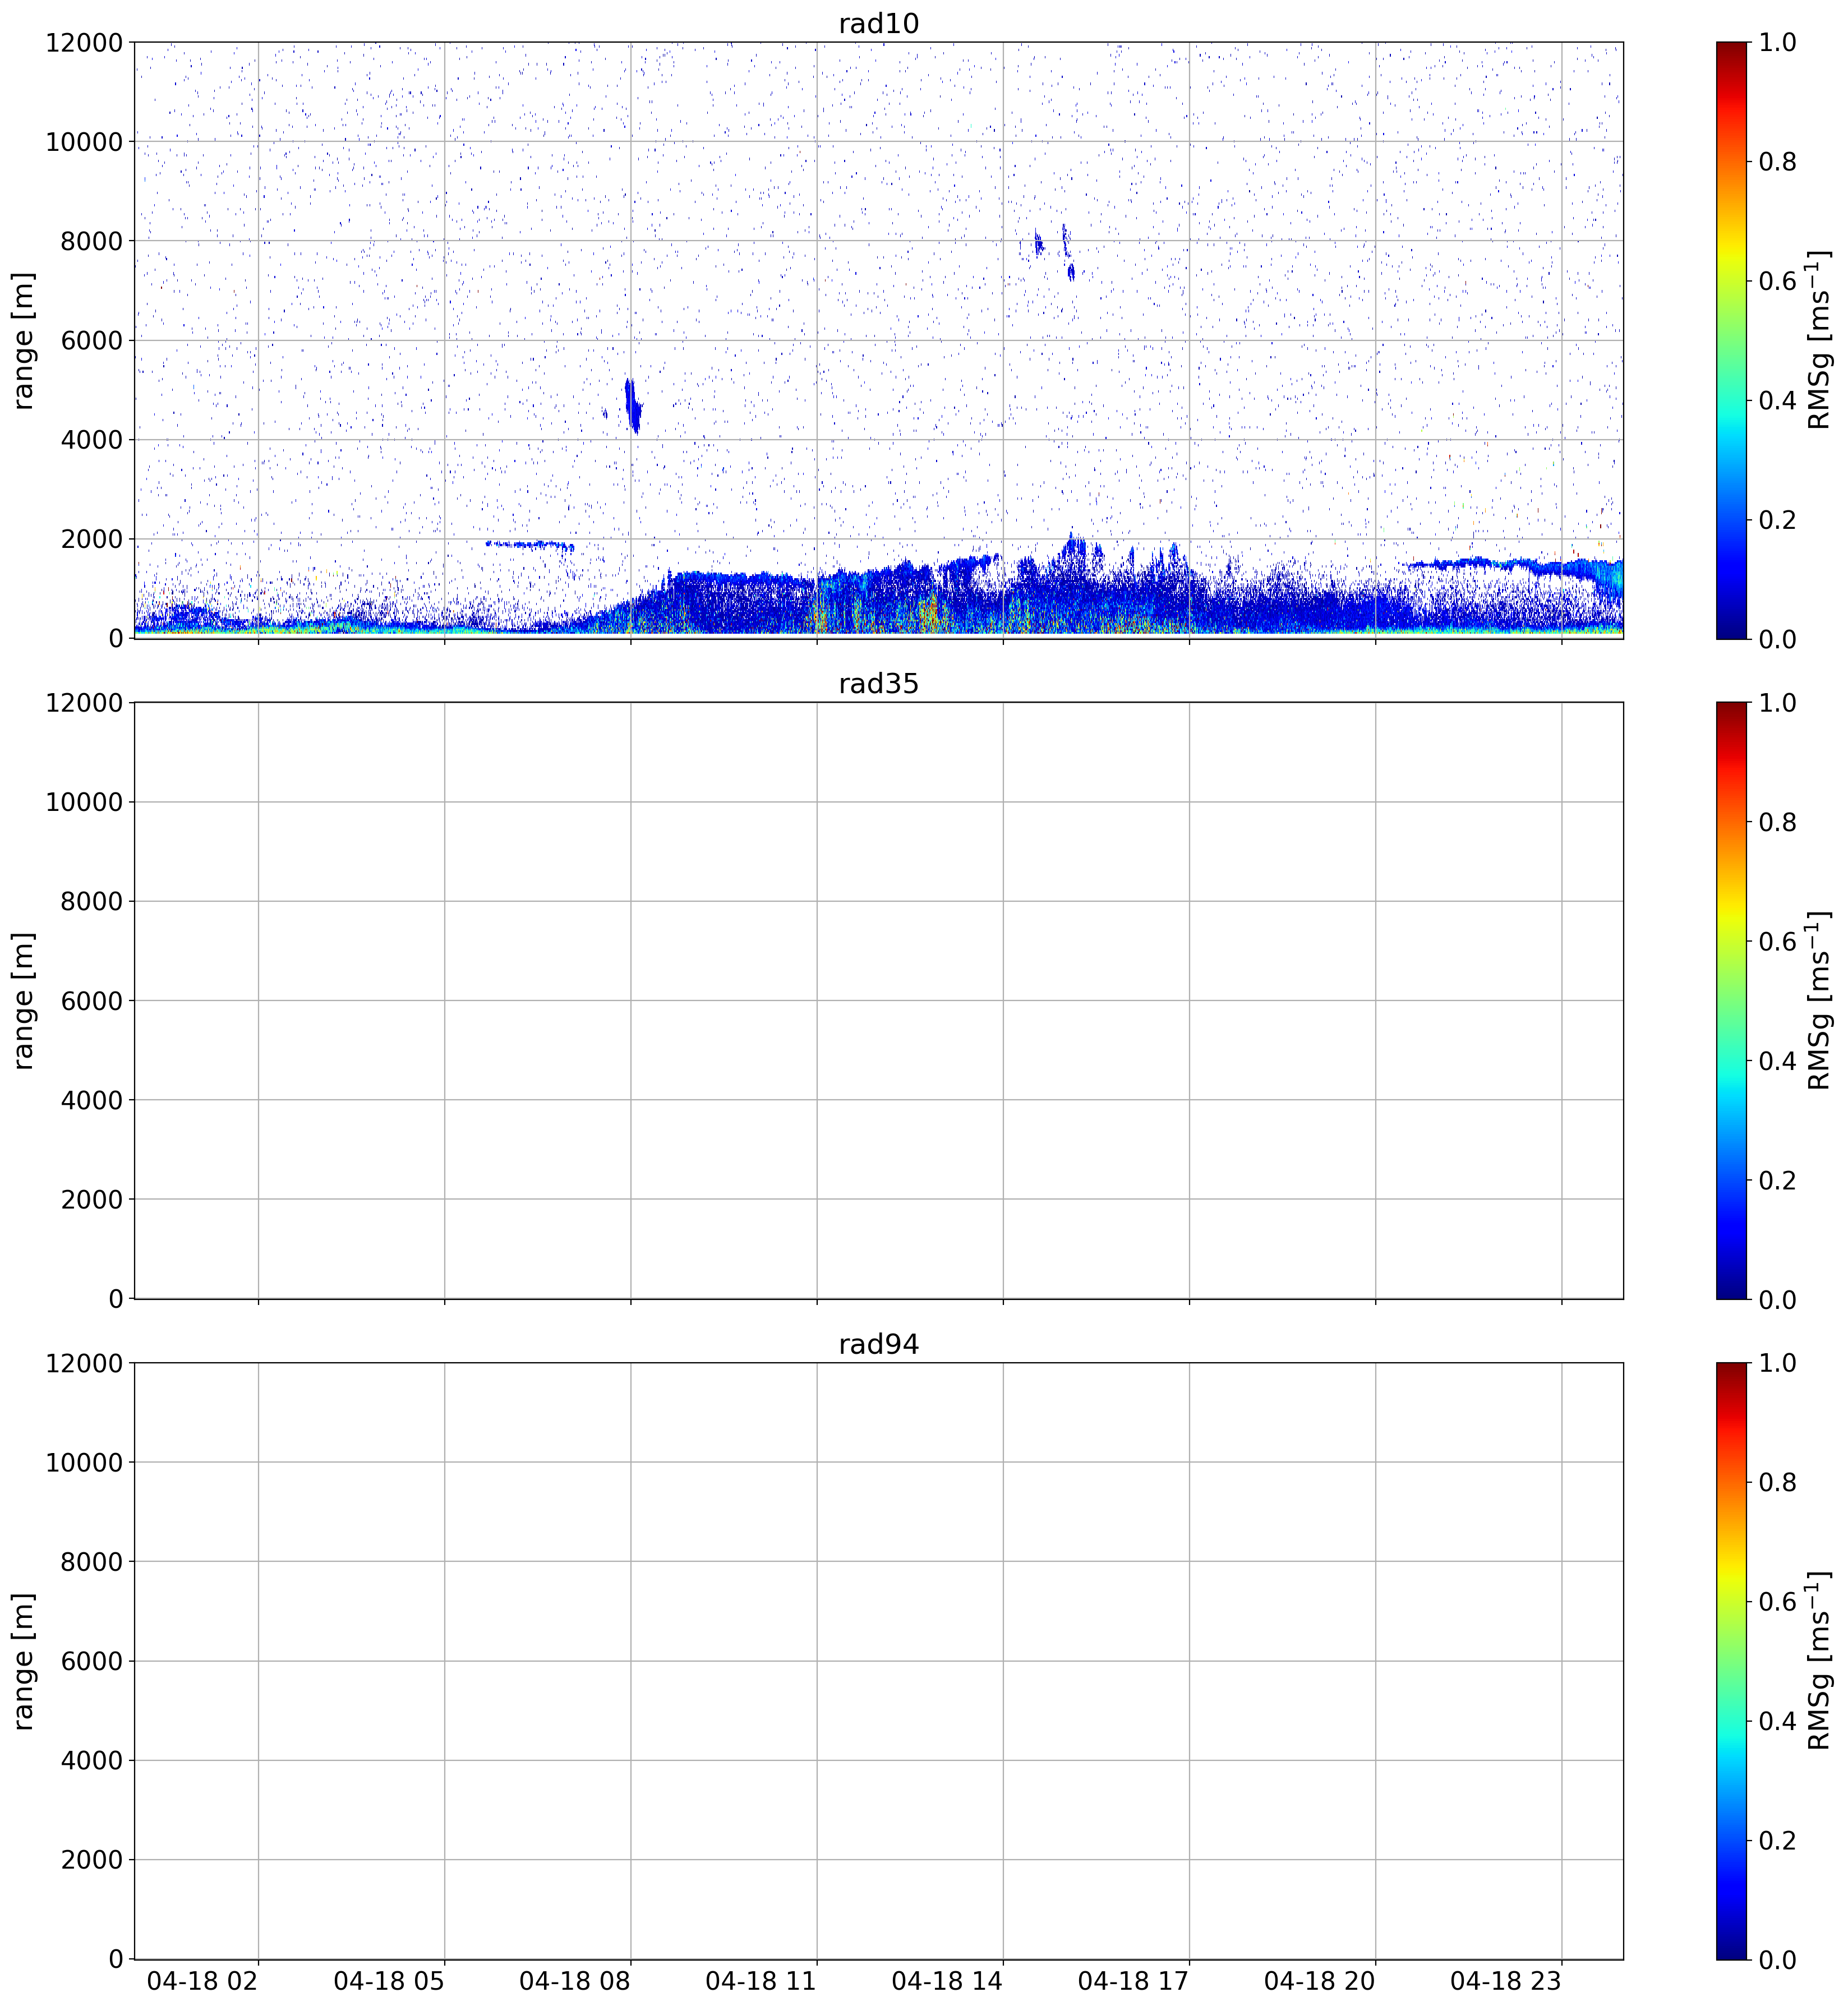Click the rad94 plot title

click(878, 1345)
